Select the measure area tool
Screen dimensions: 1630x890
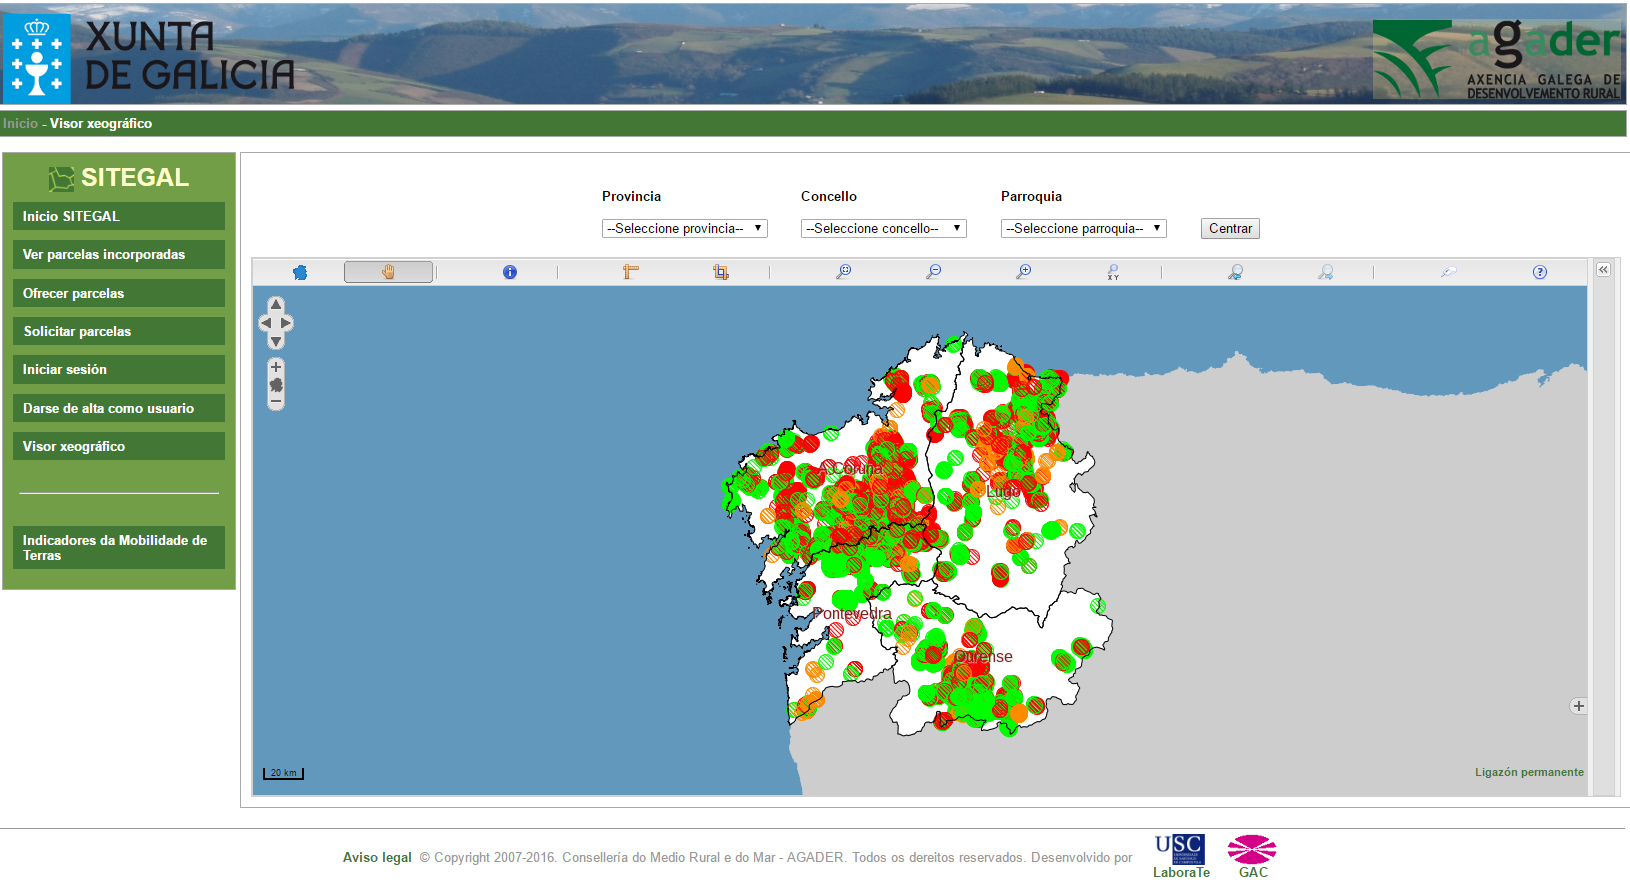pos(720,272)
